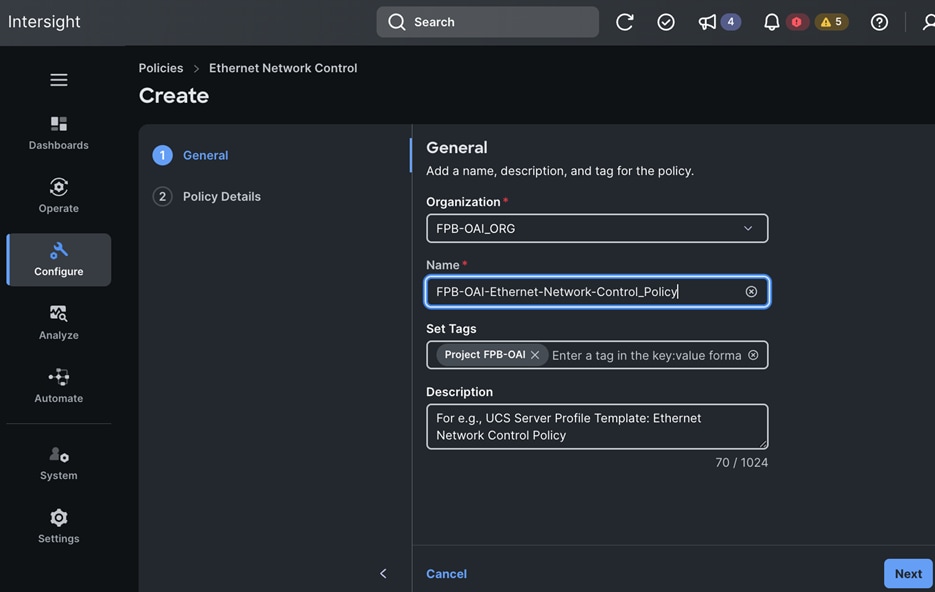Open Settings from the sidebar
This screenshot has width=935, height=592.
coord(58,526)
